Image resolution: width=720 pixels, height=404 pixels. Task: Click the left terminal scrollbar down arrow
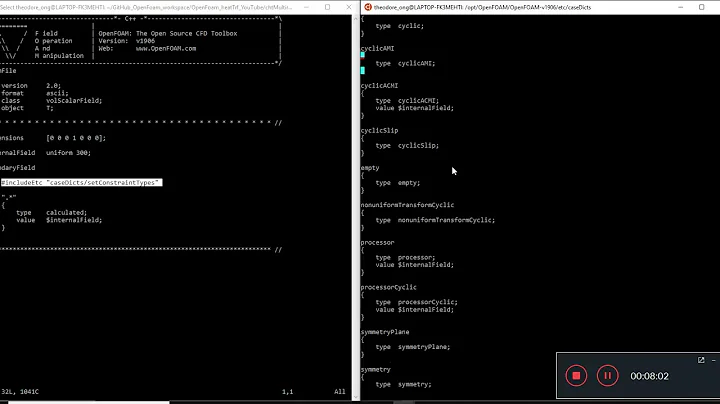tap(355, 397)
